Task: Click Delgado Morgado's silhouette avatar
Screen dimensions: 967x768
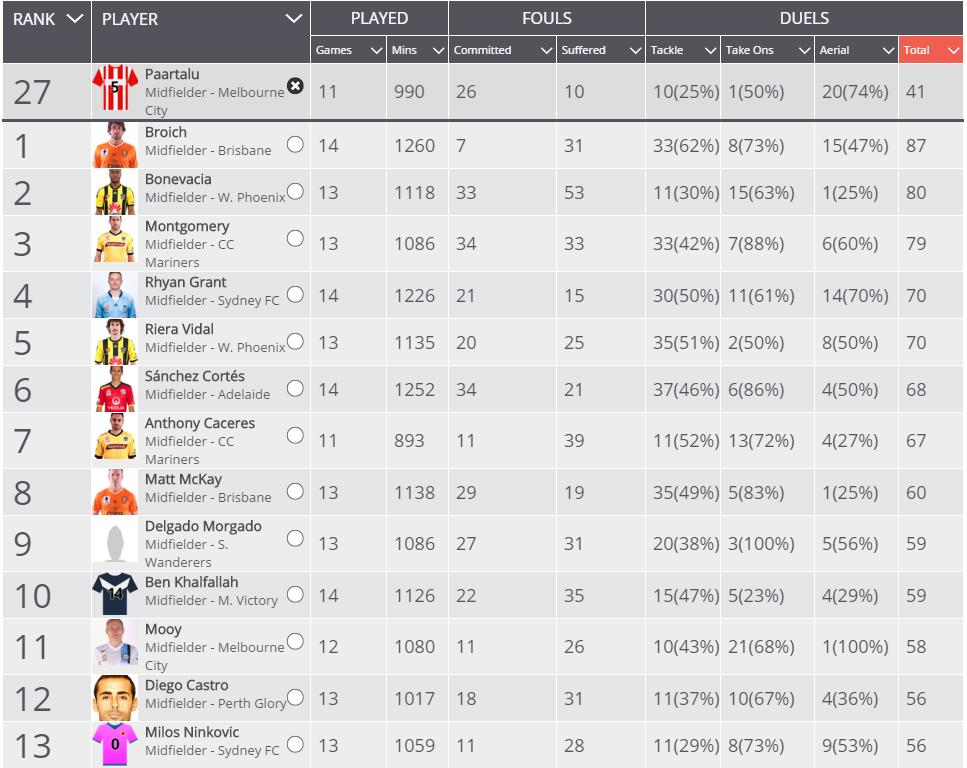Action: (115, 543)
